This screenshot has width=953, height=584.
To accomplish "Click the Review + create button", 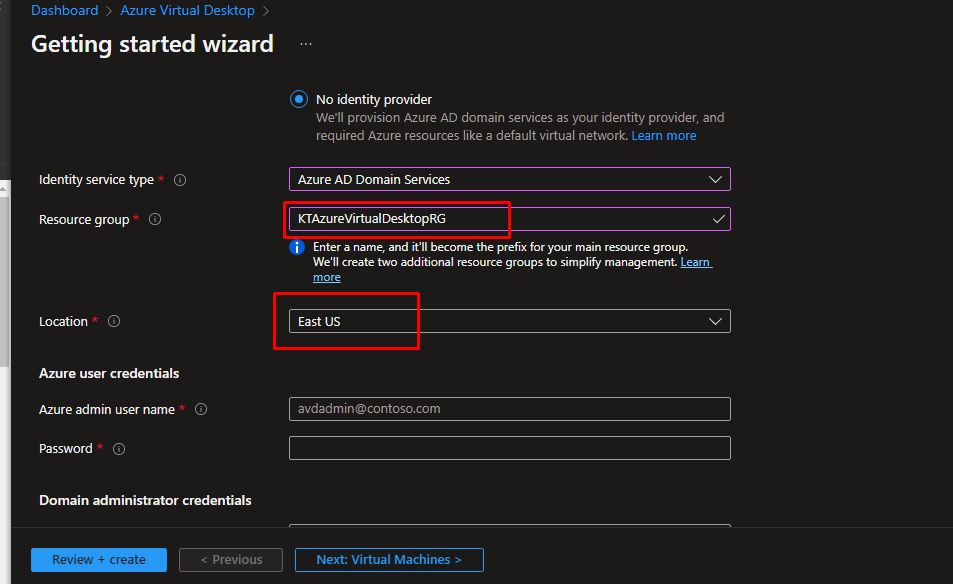I will click(x=99, y=560).
